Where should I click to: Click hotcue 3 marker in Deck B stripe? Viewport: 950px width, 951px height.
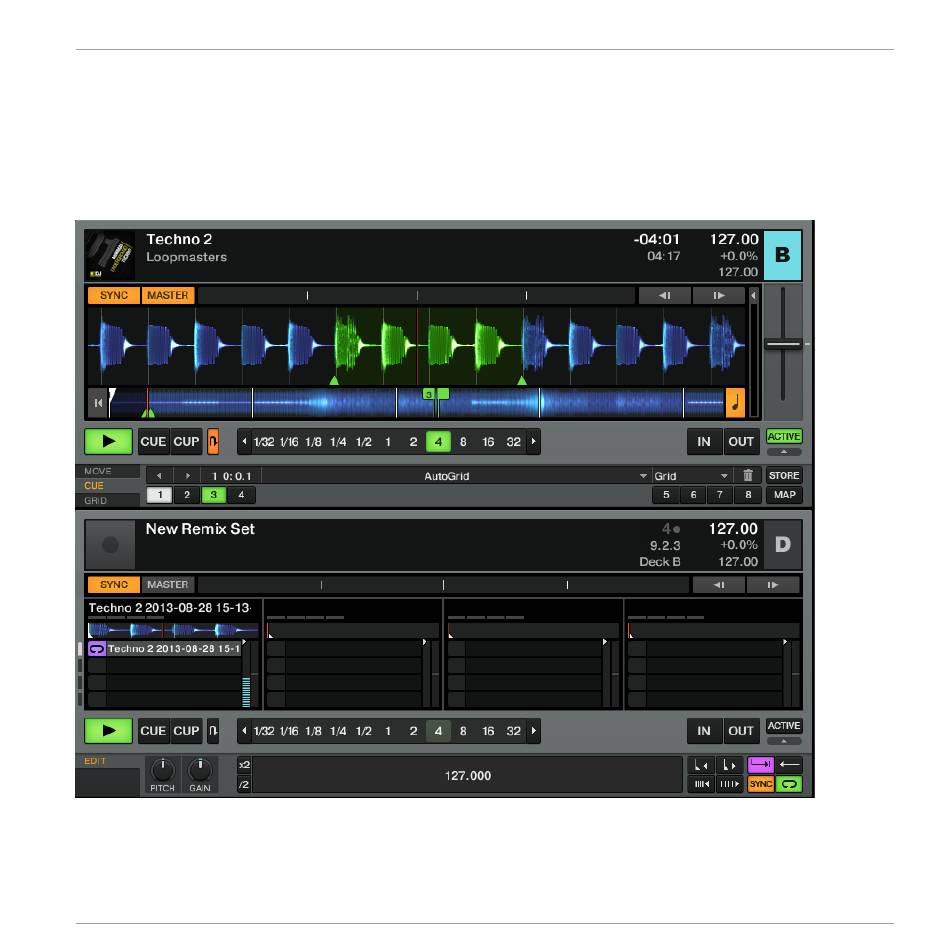point(429,394)
